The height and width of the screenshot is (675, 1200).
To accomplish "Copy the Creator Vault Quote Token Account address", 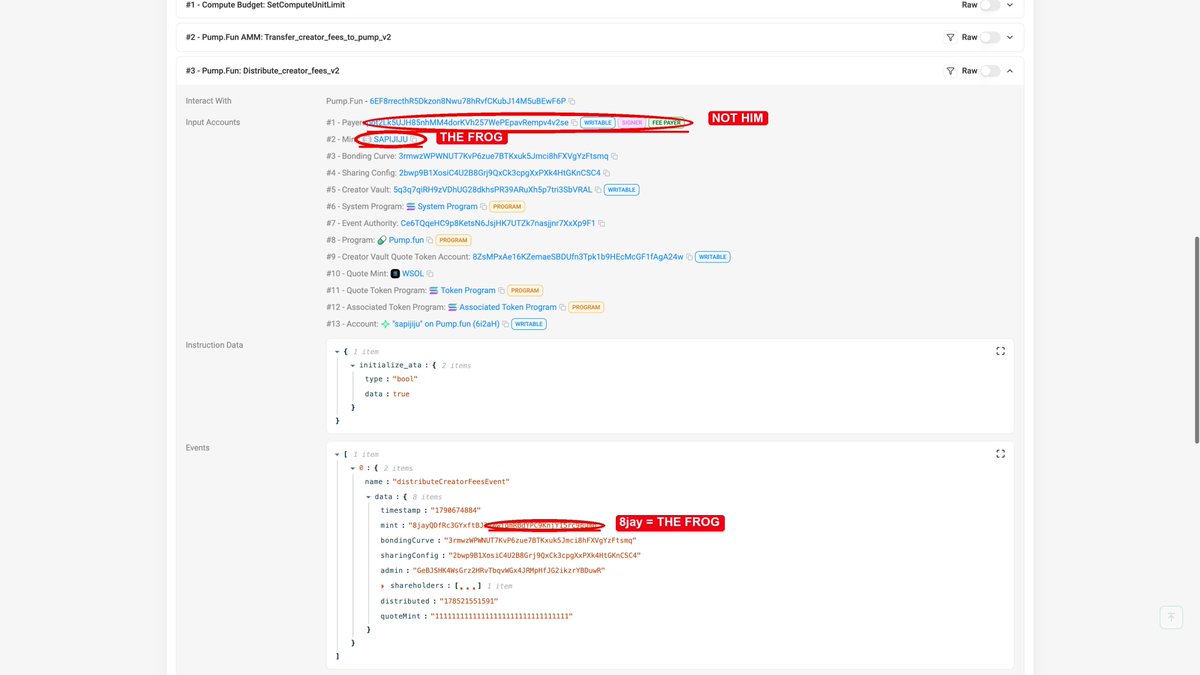I will (x=690, y=257).
